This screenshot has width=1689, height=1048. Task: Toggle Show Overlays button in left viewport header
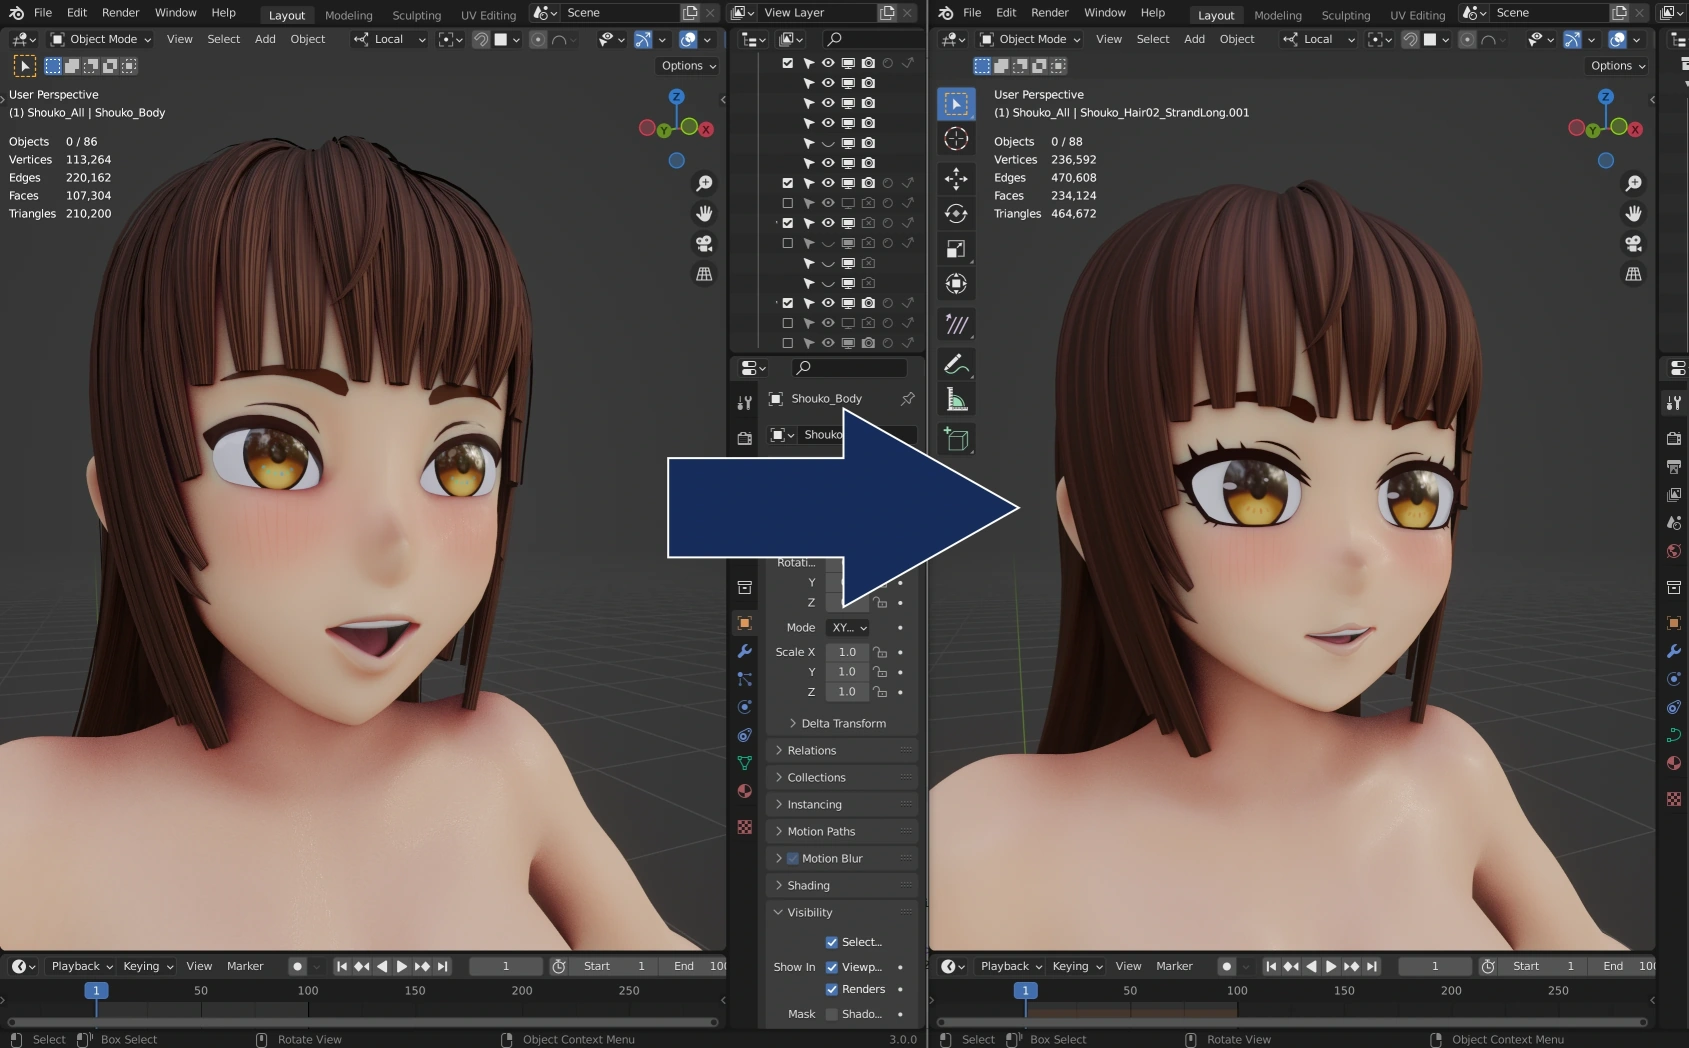[x=688, y=39]
